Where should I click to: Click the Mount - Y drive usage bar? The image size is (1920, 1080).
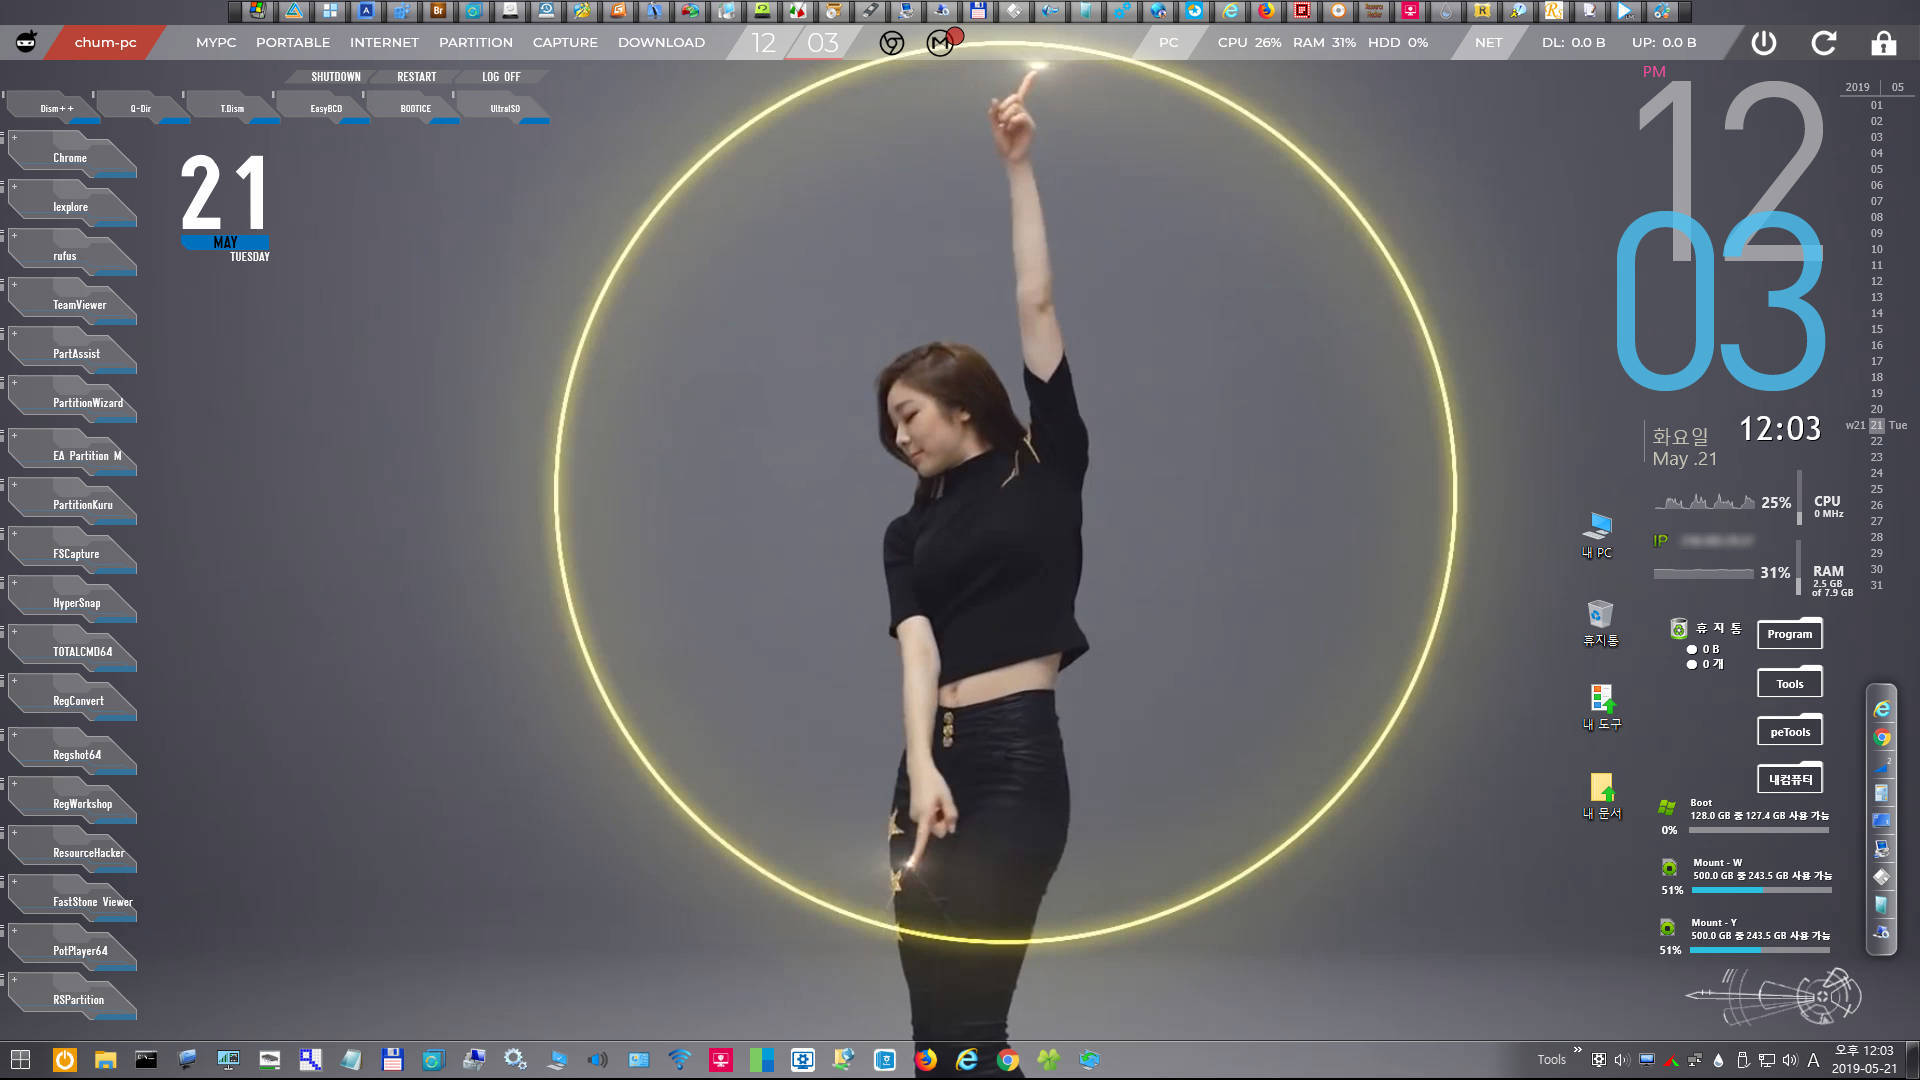(1759, 950)
